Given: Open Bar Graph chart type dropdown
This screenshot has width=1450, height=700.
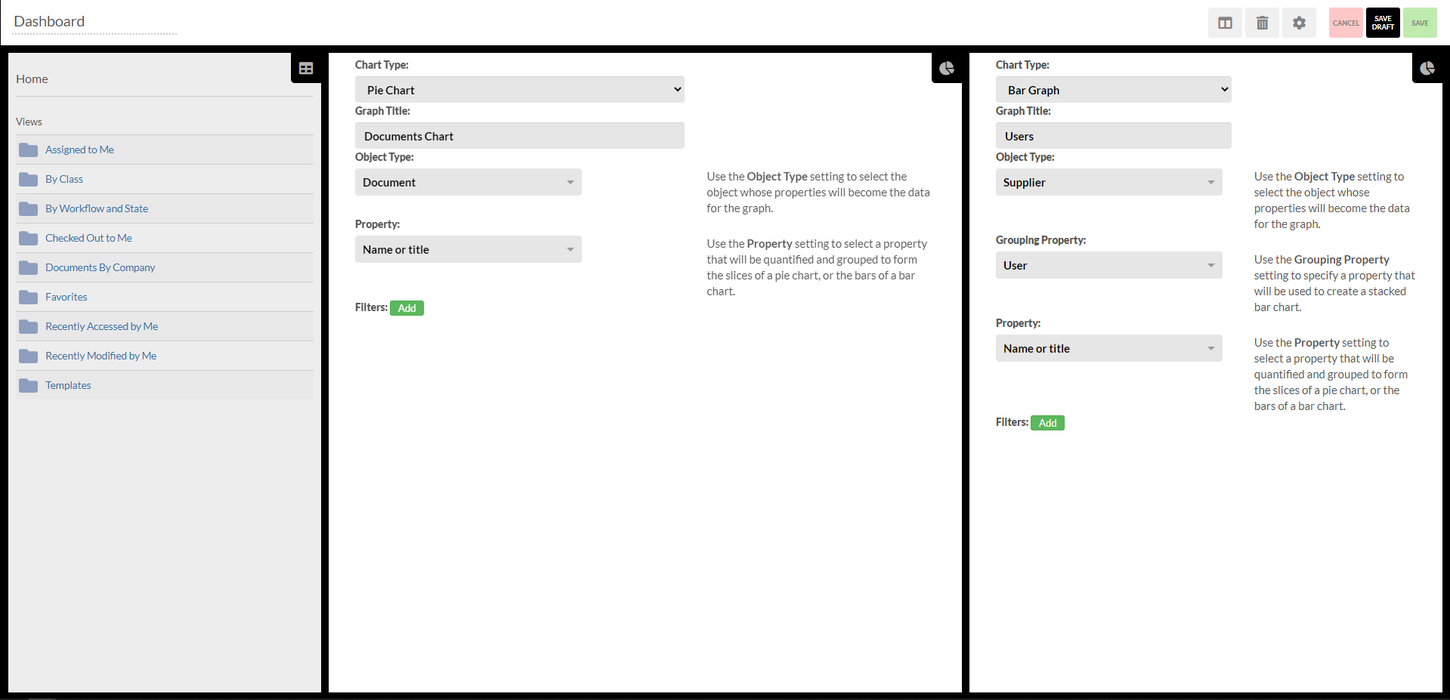Looking at the screenshot, I should click(x=1113, y=90).
